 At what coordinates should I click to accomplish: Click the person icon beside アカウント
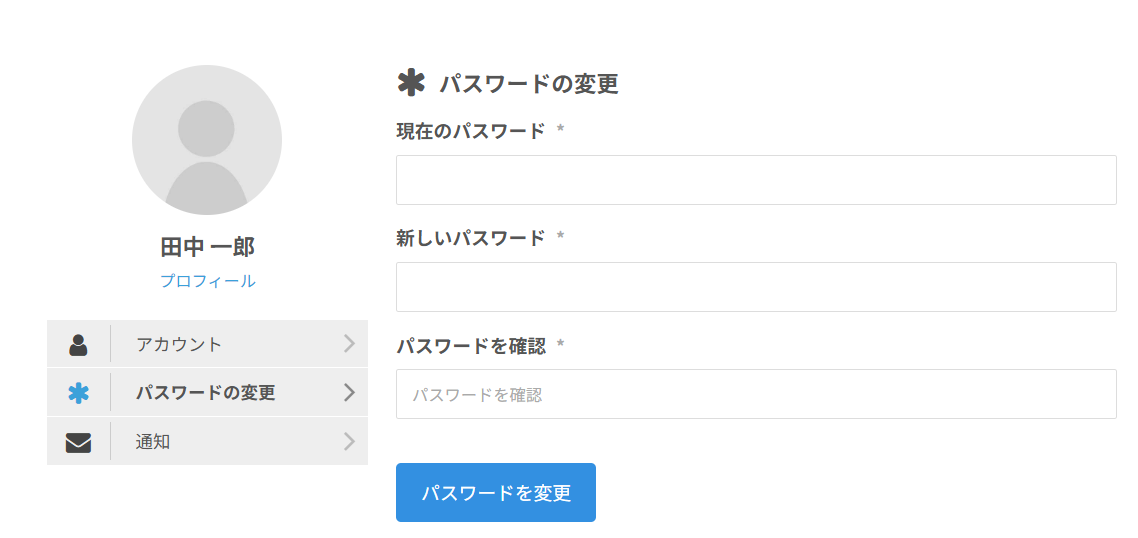click(78, 344)
